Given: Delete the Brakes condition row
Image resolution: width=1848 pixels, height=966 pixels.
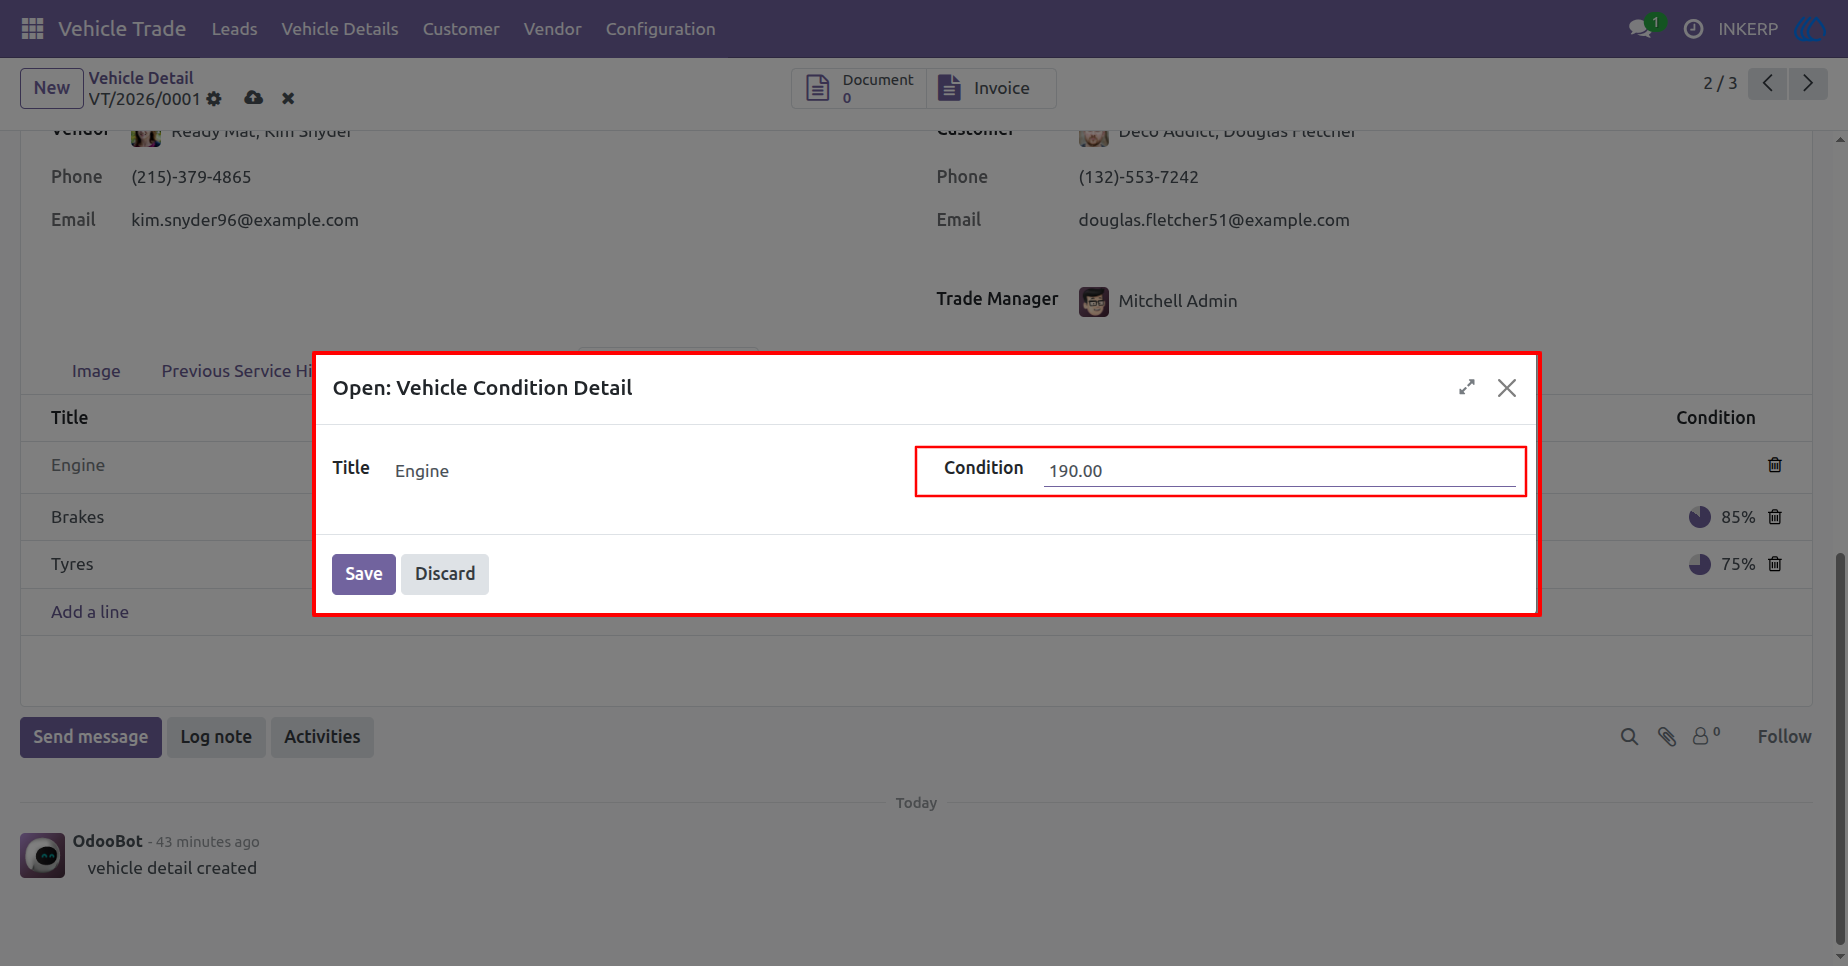Looking at the screenshot, I should tap(1775, 517).
